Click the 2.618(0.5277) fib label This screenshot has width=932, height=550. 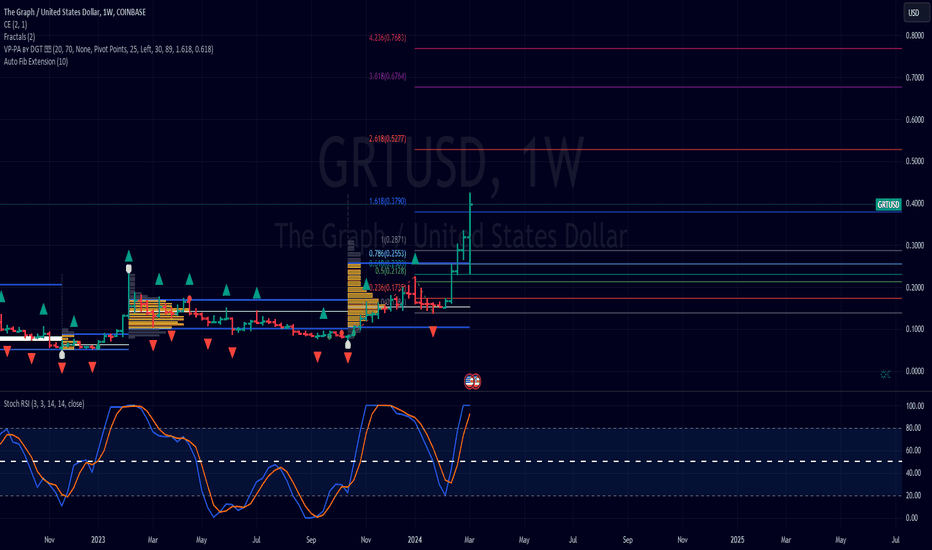[388, 139]
